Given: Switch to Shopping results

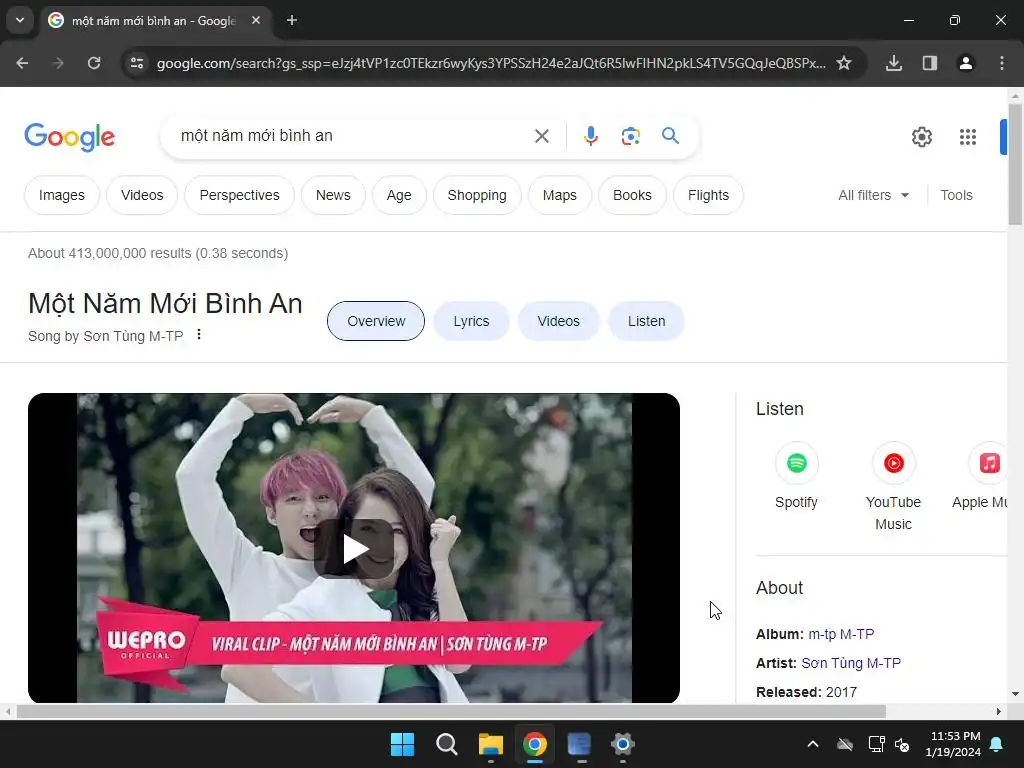Looking at the screenshot, I should [x=477, y=195].
